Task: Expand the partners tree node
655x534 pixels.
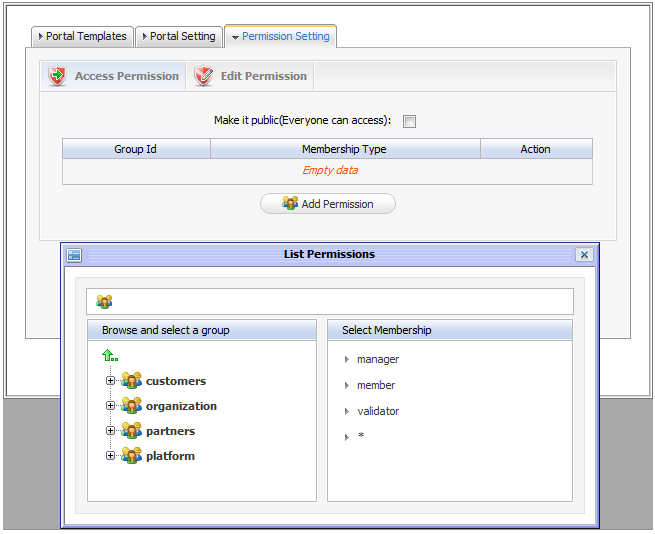Action: coord(110,431)
